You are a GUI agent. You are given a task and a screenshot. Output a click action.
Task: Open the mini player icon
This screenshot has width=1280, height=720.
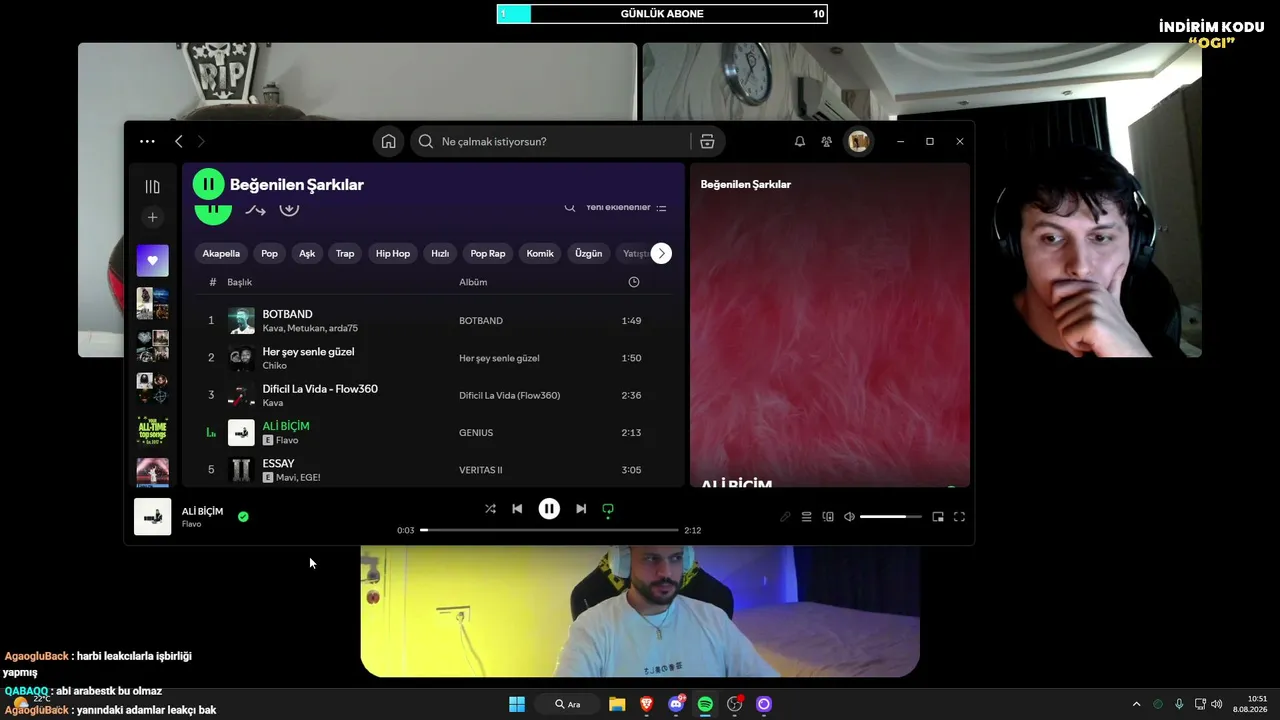tap(938, 517)
